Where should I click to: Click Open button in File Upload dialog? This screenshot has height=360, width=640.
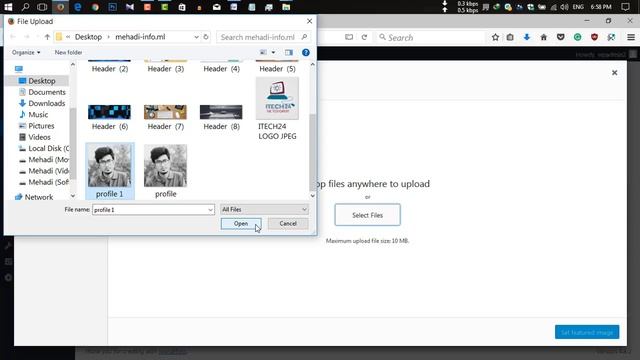coord(241,224)
